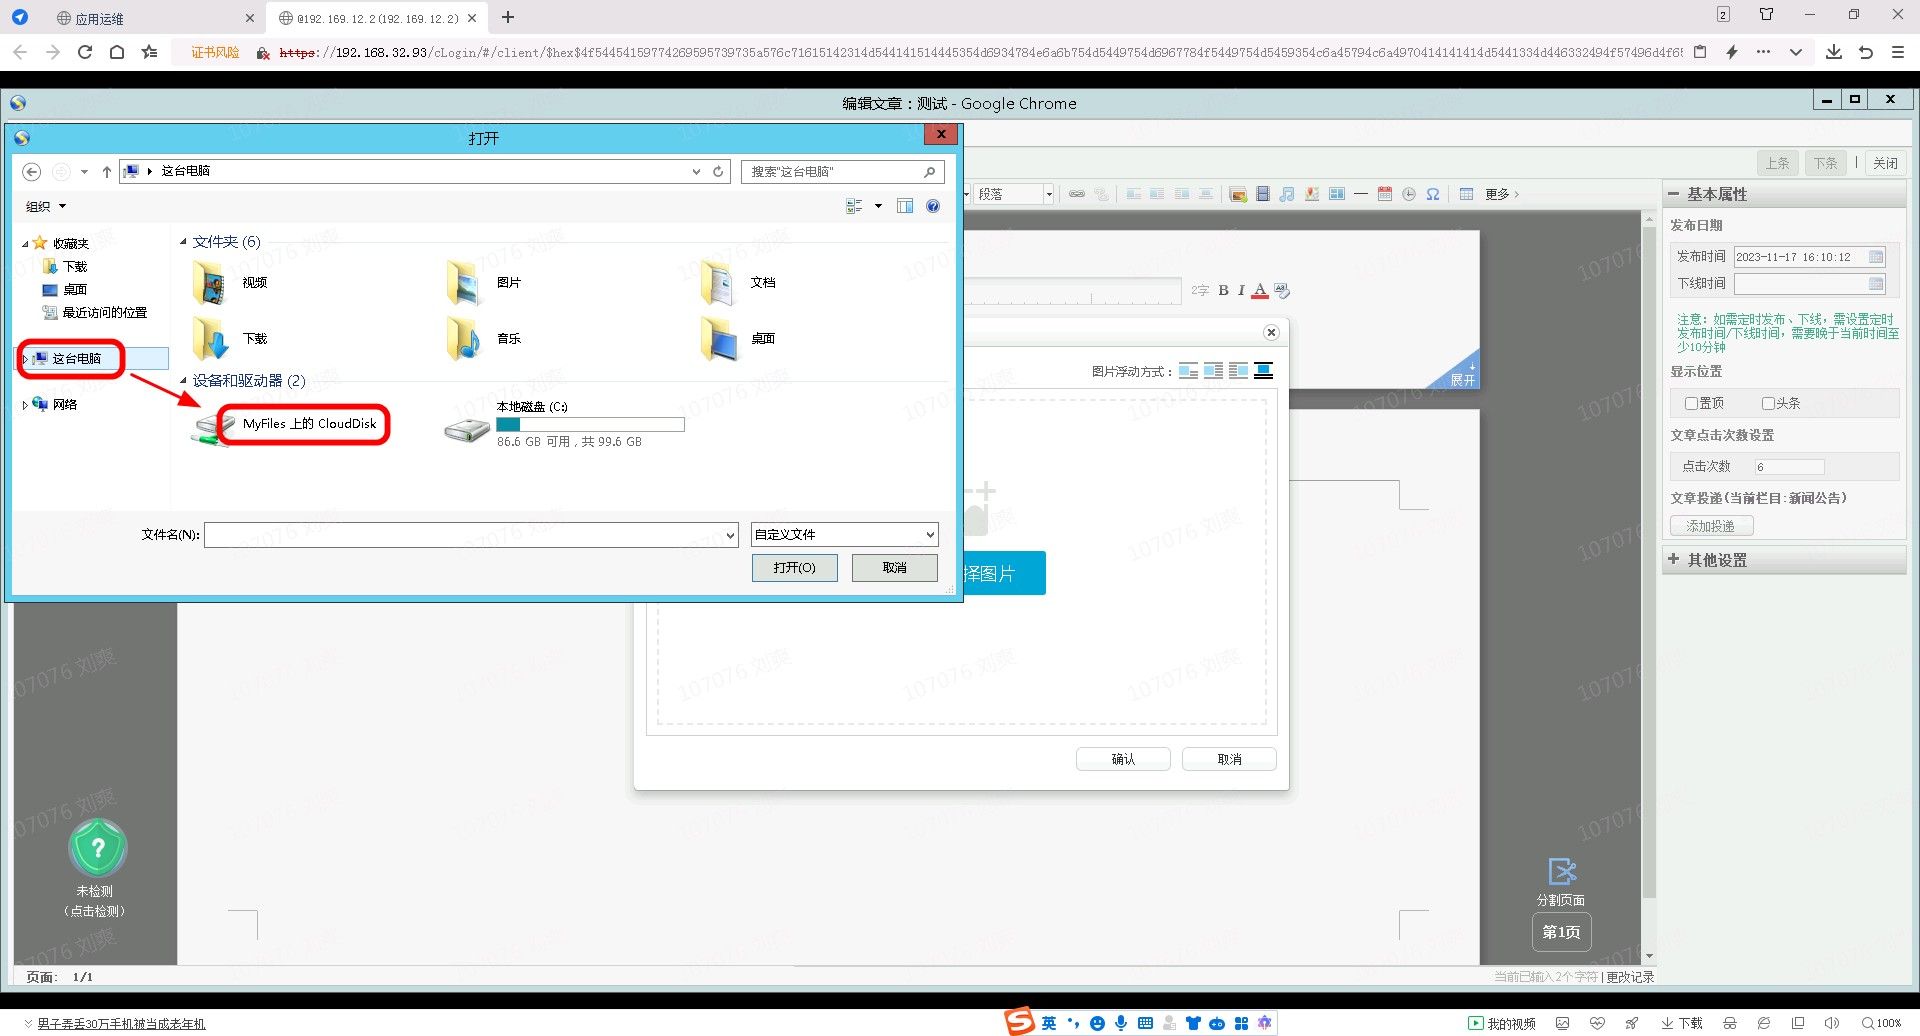Click the bold B formatting icon
This screenshot has width=1920, height=1036.
click(1223, 290)
